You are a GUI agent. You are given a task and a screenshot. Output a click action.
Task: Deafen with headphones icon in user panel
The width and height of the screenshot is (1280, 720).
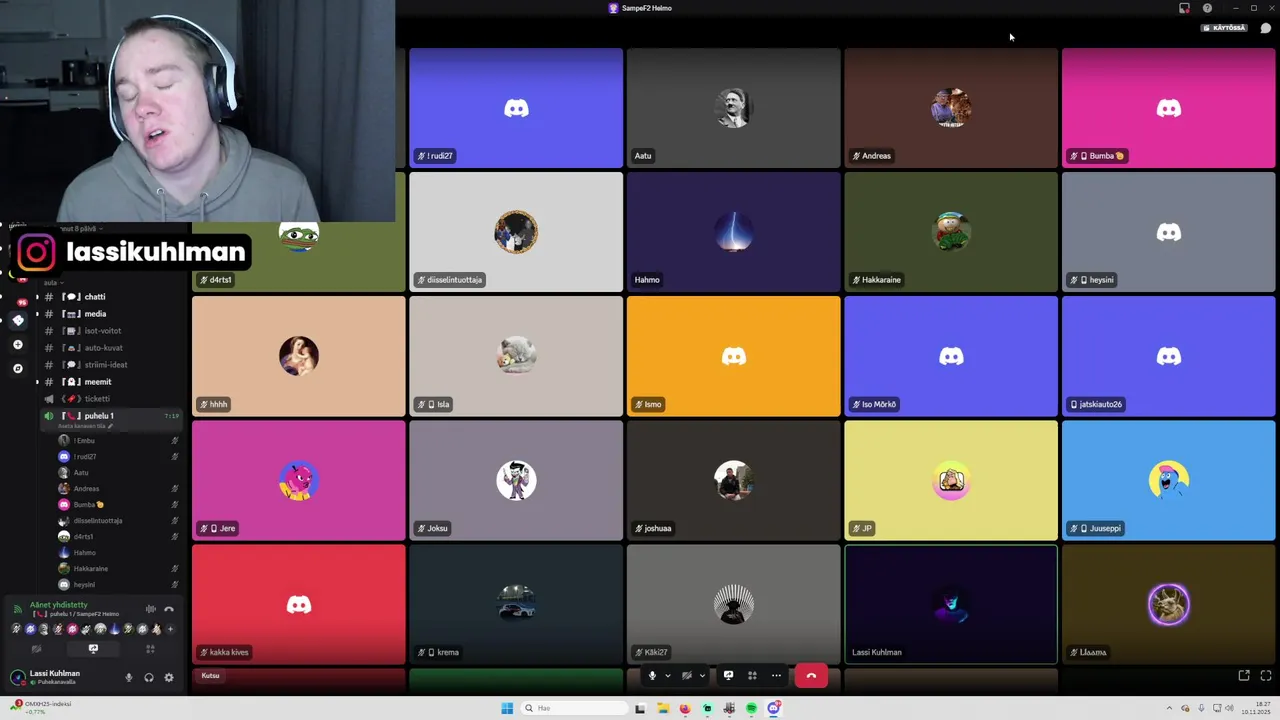[149, 677]
